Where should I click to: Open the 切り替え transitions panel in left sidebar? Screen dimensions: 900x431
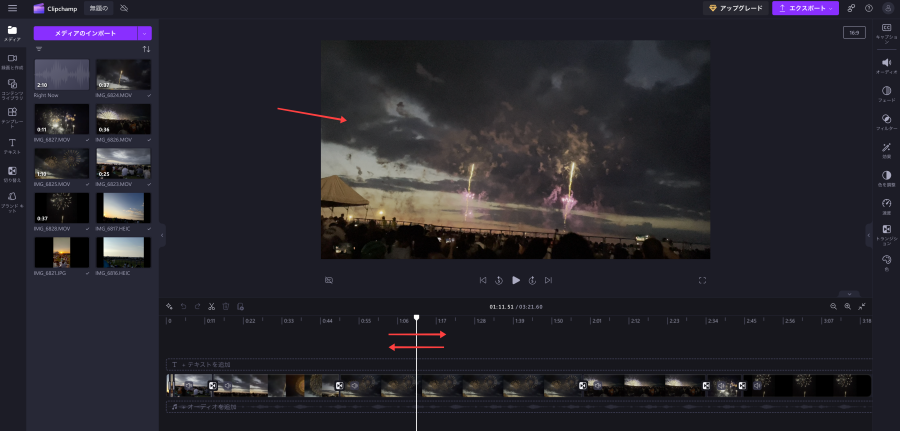[x=12, y=175]
